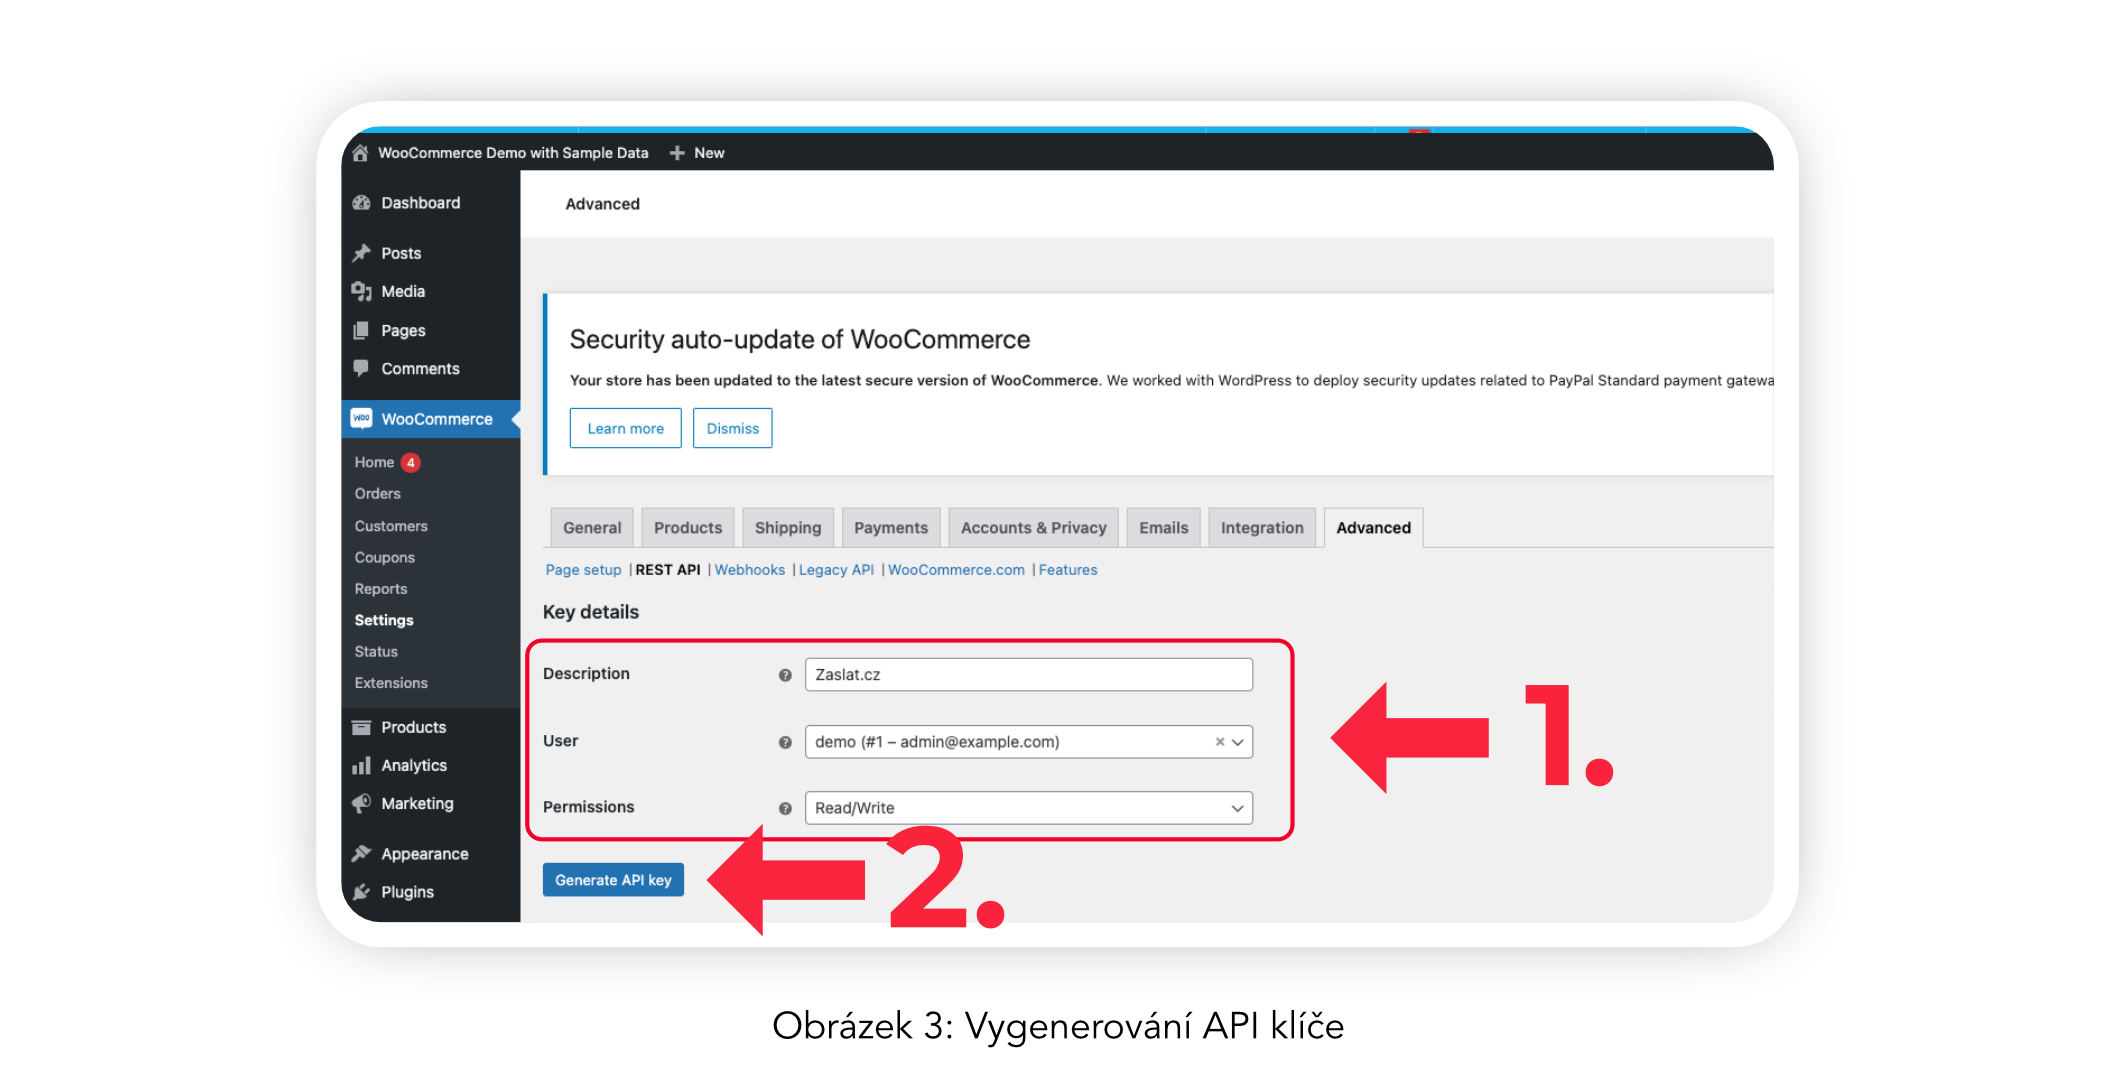
Task: Open the Extensions submenu item
Action: pos(391,683)
